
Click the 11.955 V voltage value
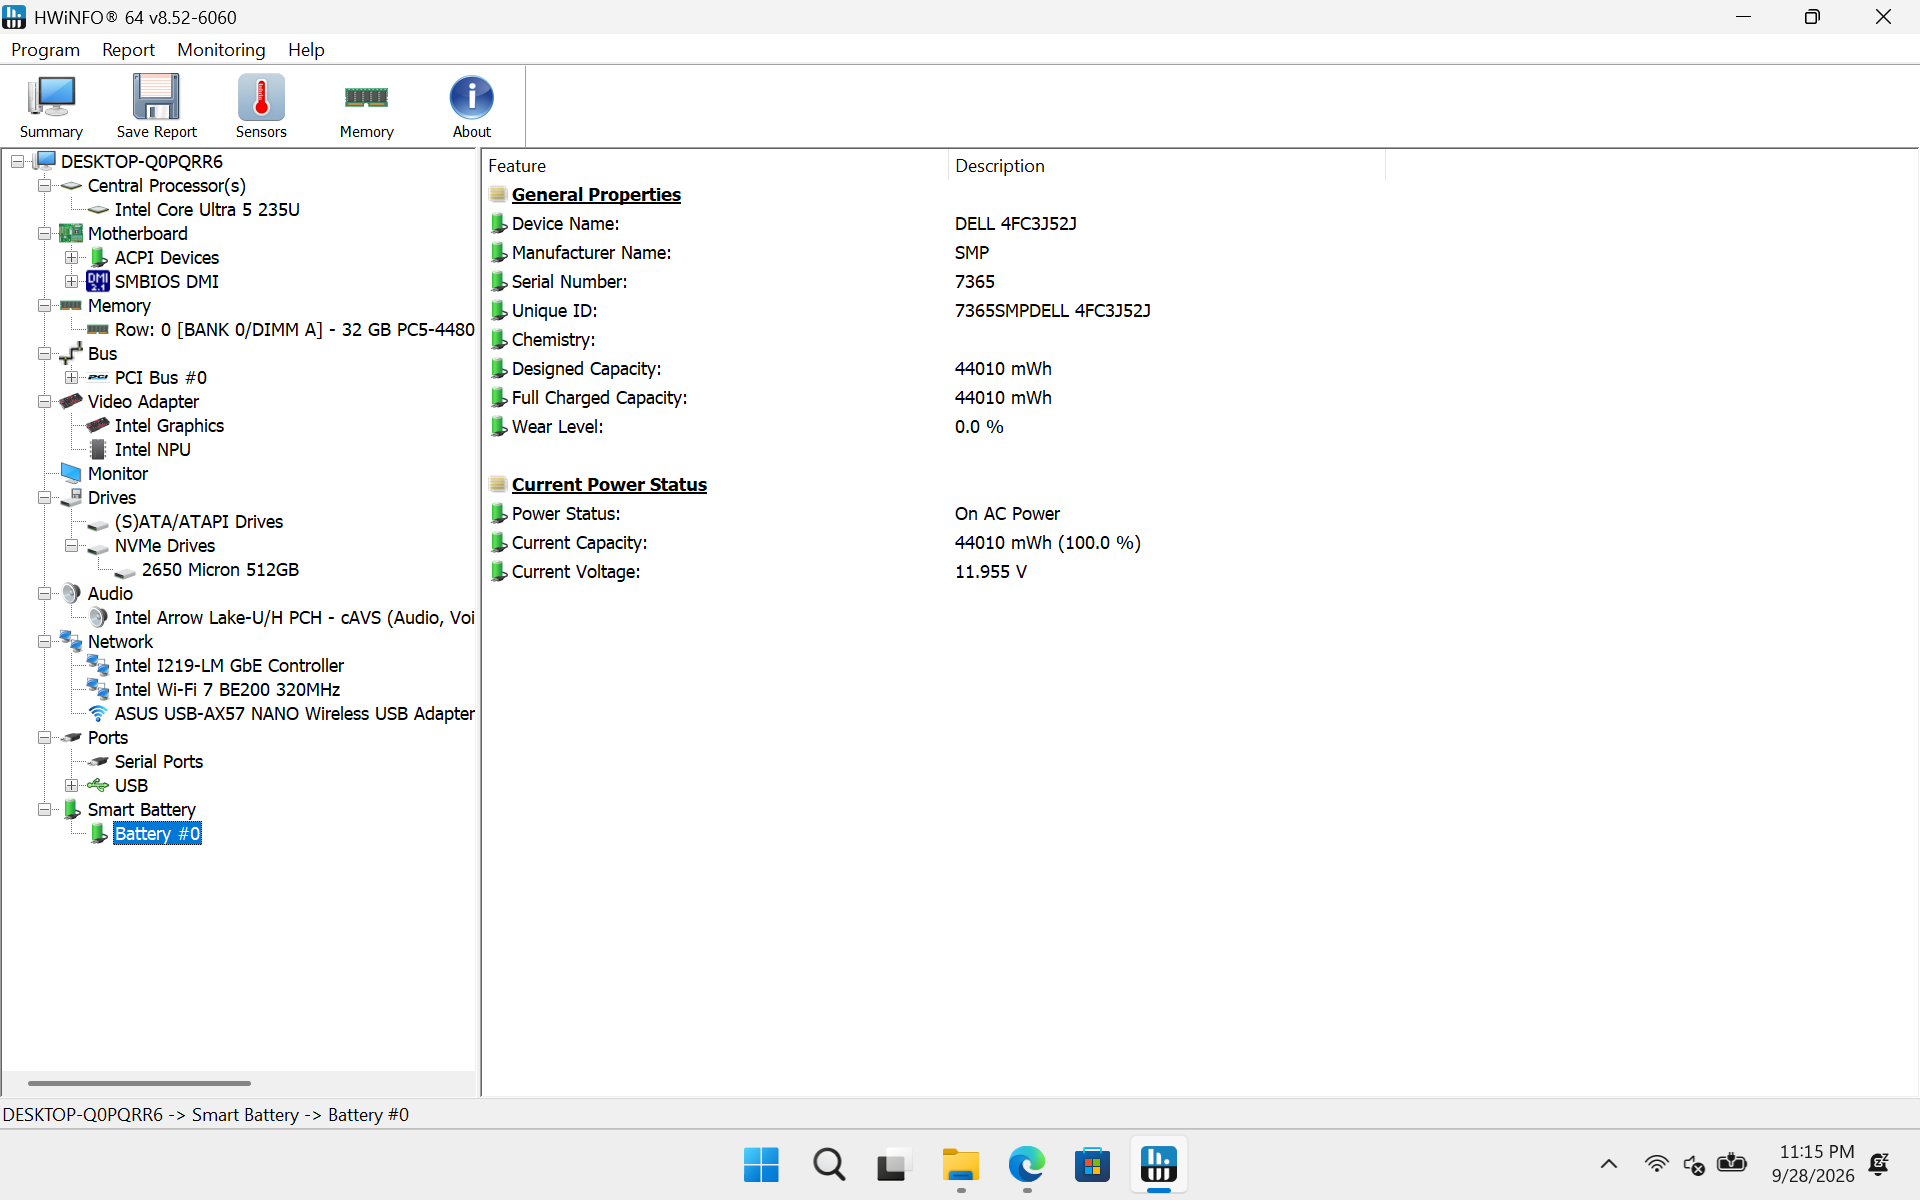990,571
